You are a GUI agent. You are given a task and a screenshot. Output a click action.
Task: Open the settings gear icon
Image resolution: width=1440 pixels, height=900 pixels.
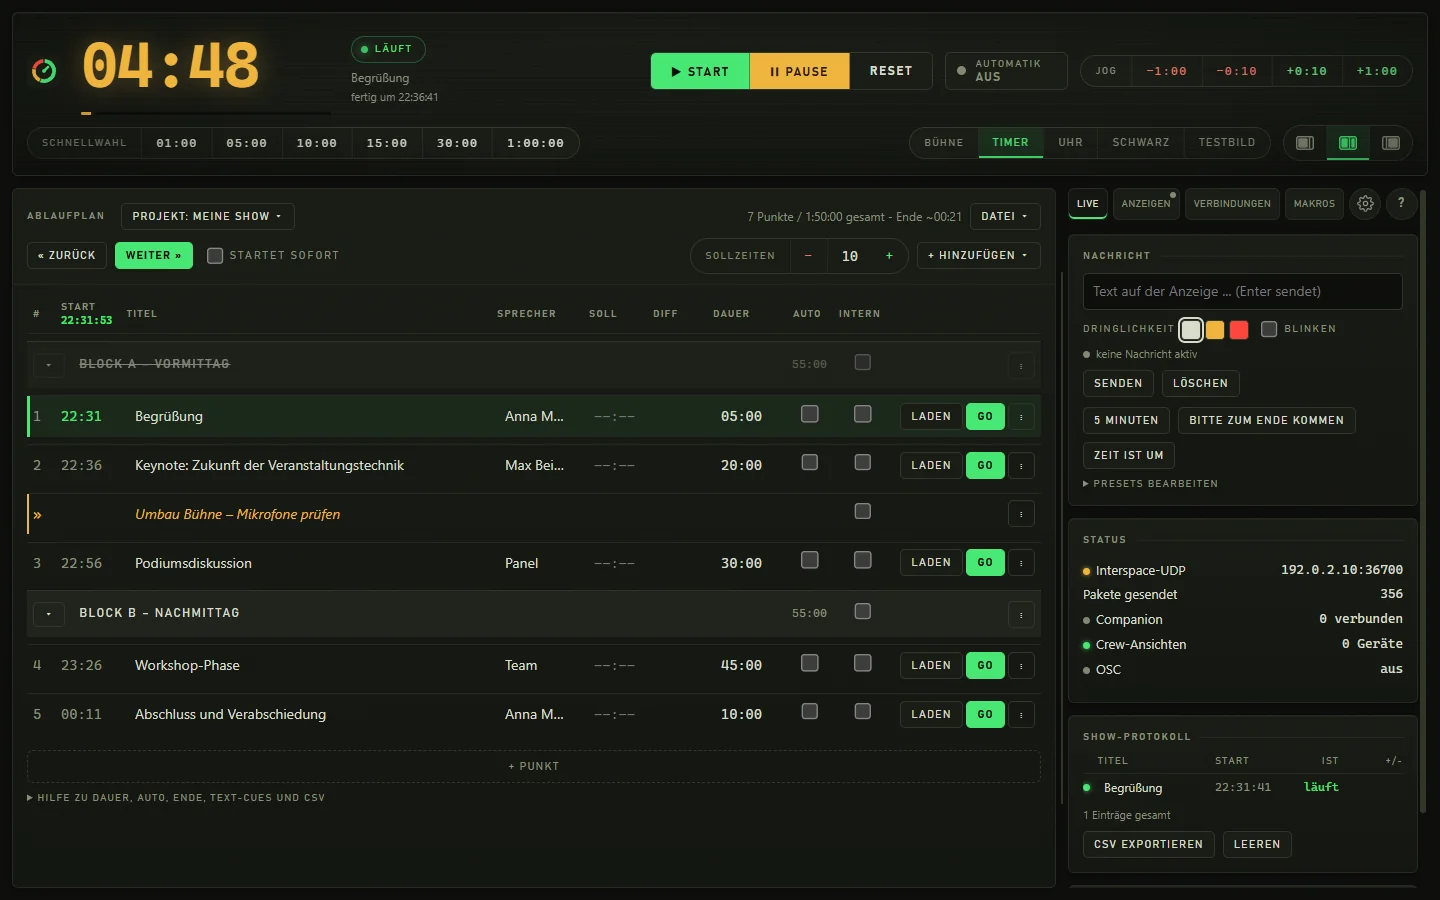1365,203
